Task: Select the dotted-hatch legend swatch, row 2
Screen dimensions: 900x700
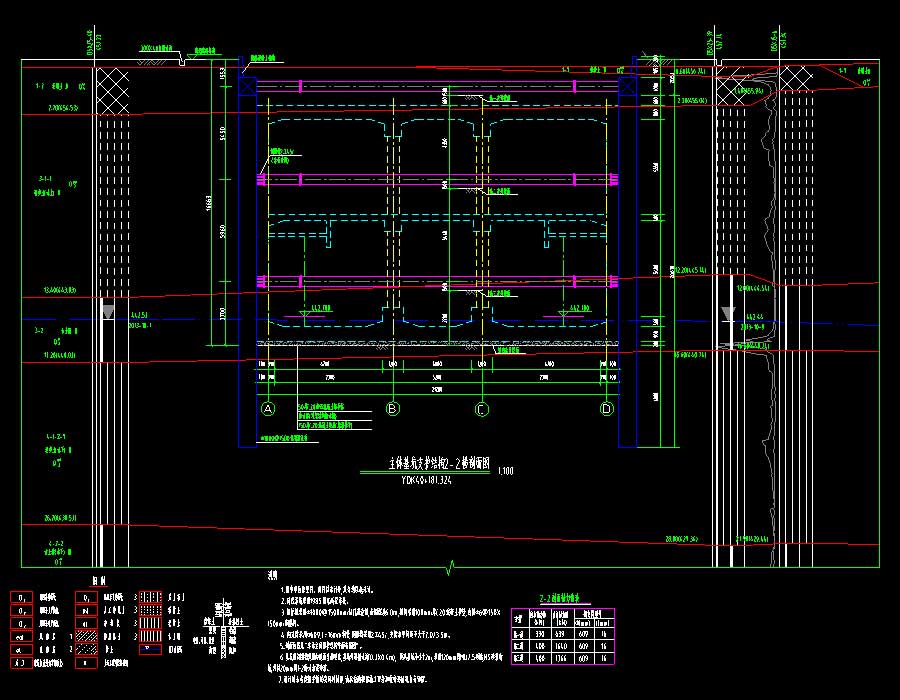Action: (x=86, y=650)
